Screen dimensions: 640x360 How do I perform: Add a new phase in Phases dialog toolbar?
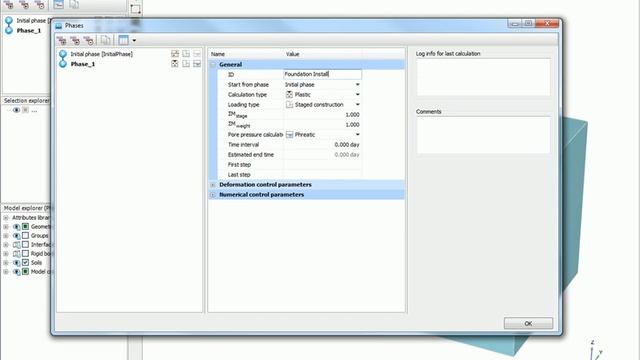click(62, 40)
